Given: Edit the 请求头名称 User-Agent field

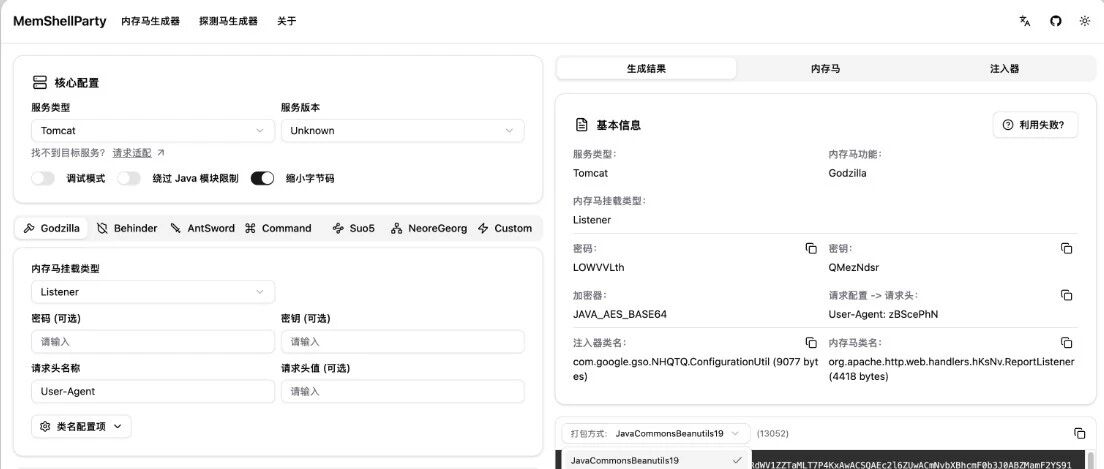Looking at the screenshot, I should (153, 392).
